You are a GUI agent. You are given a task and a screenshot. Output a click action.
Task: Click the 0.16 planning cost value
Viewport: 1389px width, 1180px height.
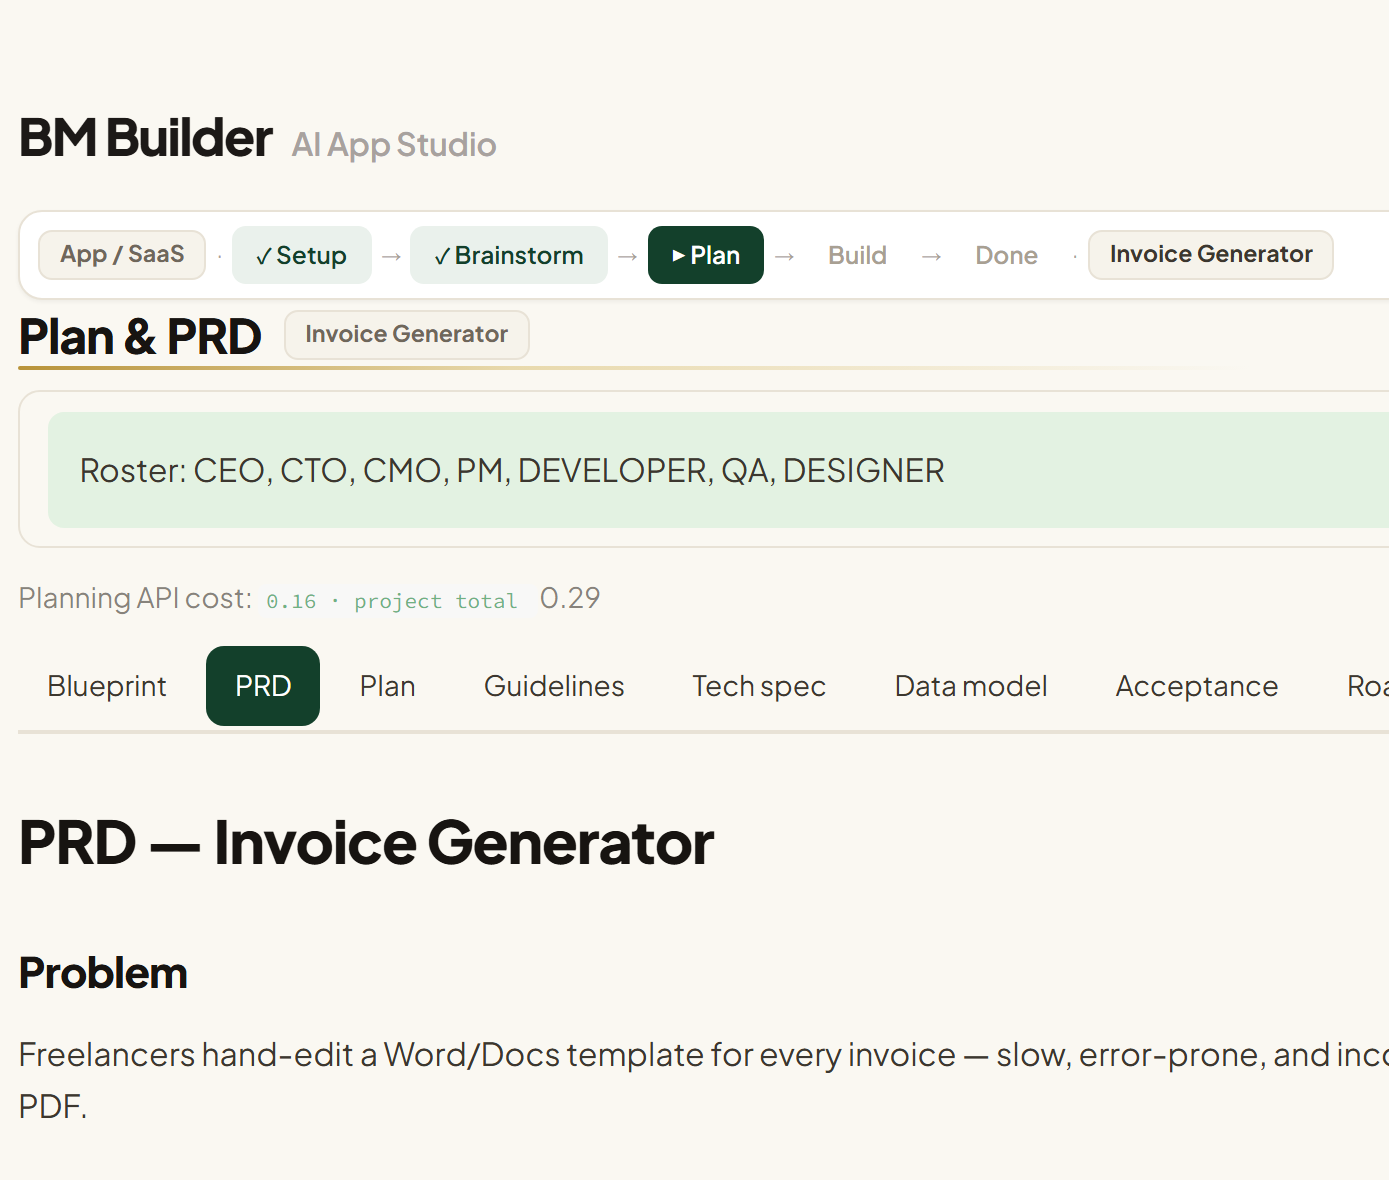pos(291,601)
